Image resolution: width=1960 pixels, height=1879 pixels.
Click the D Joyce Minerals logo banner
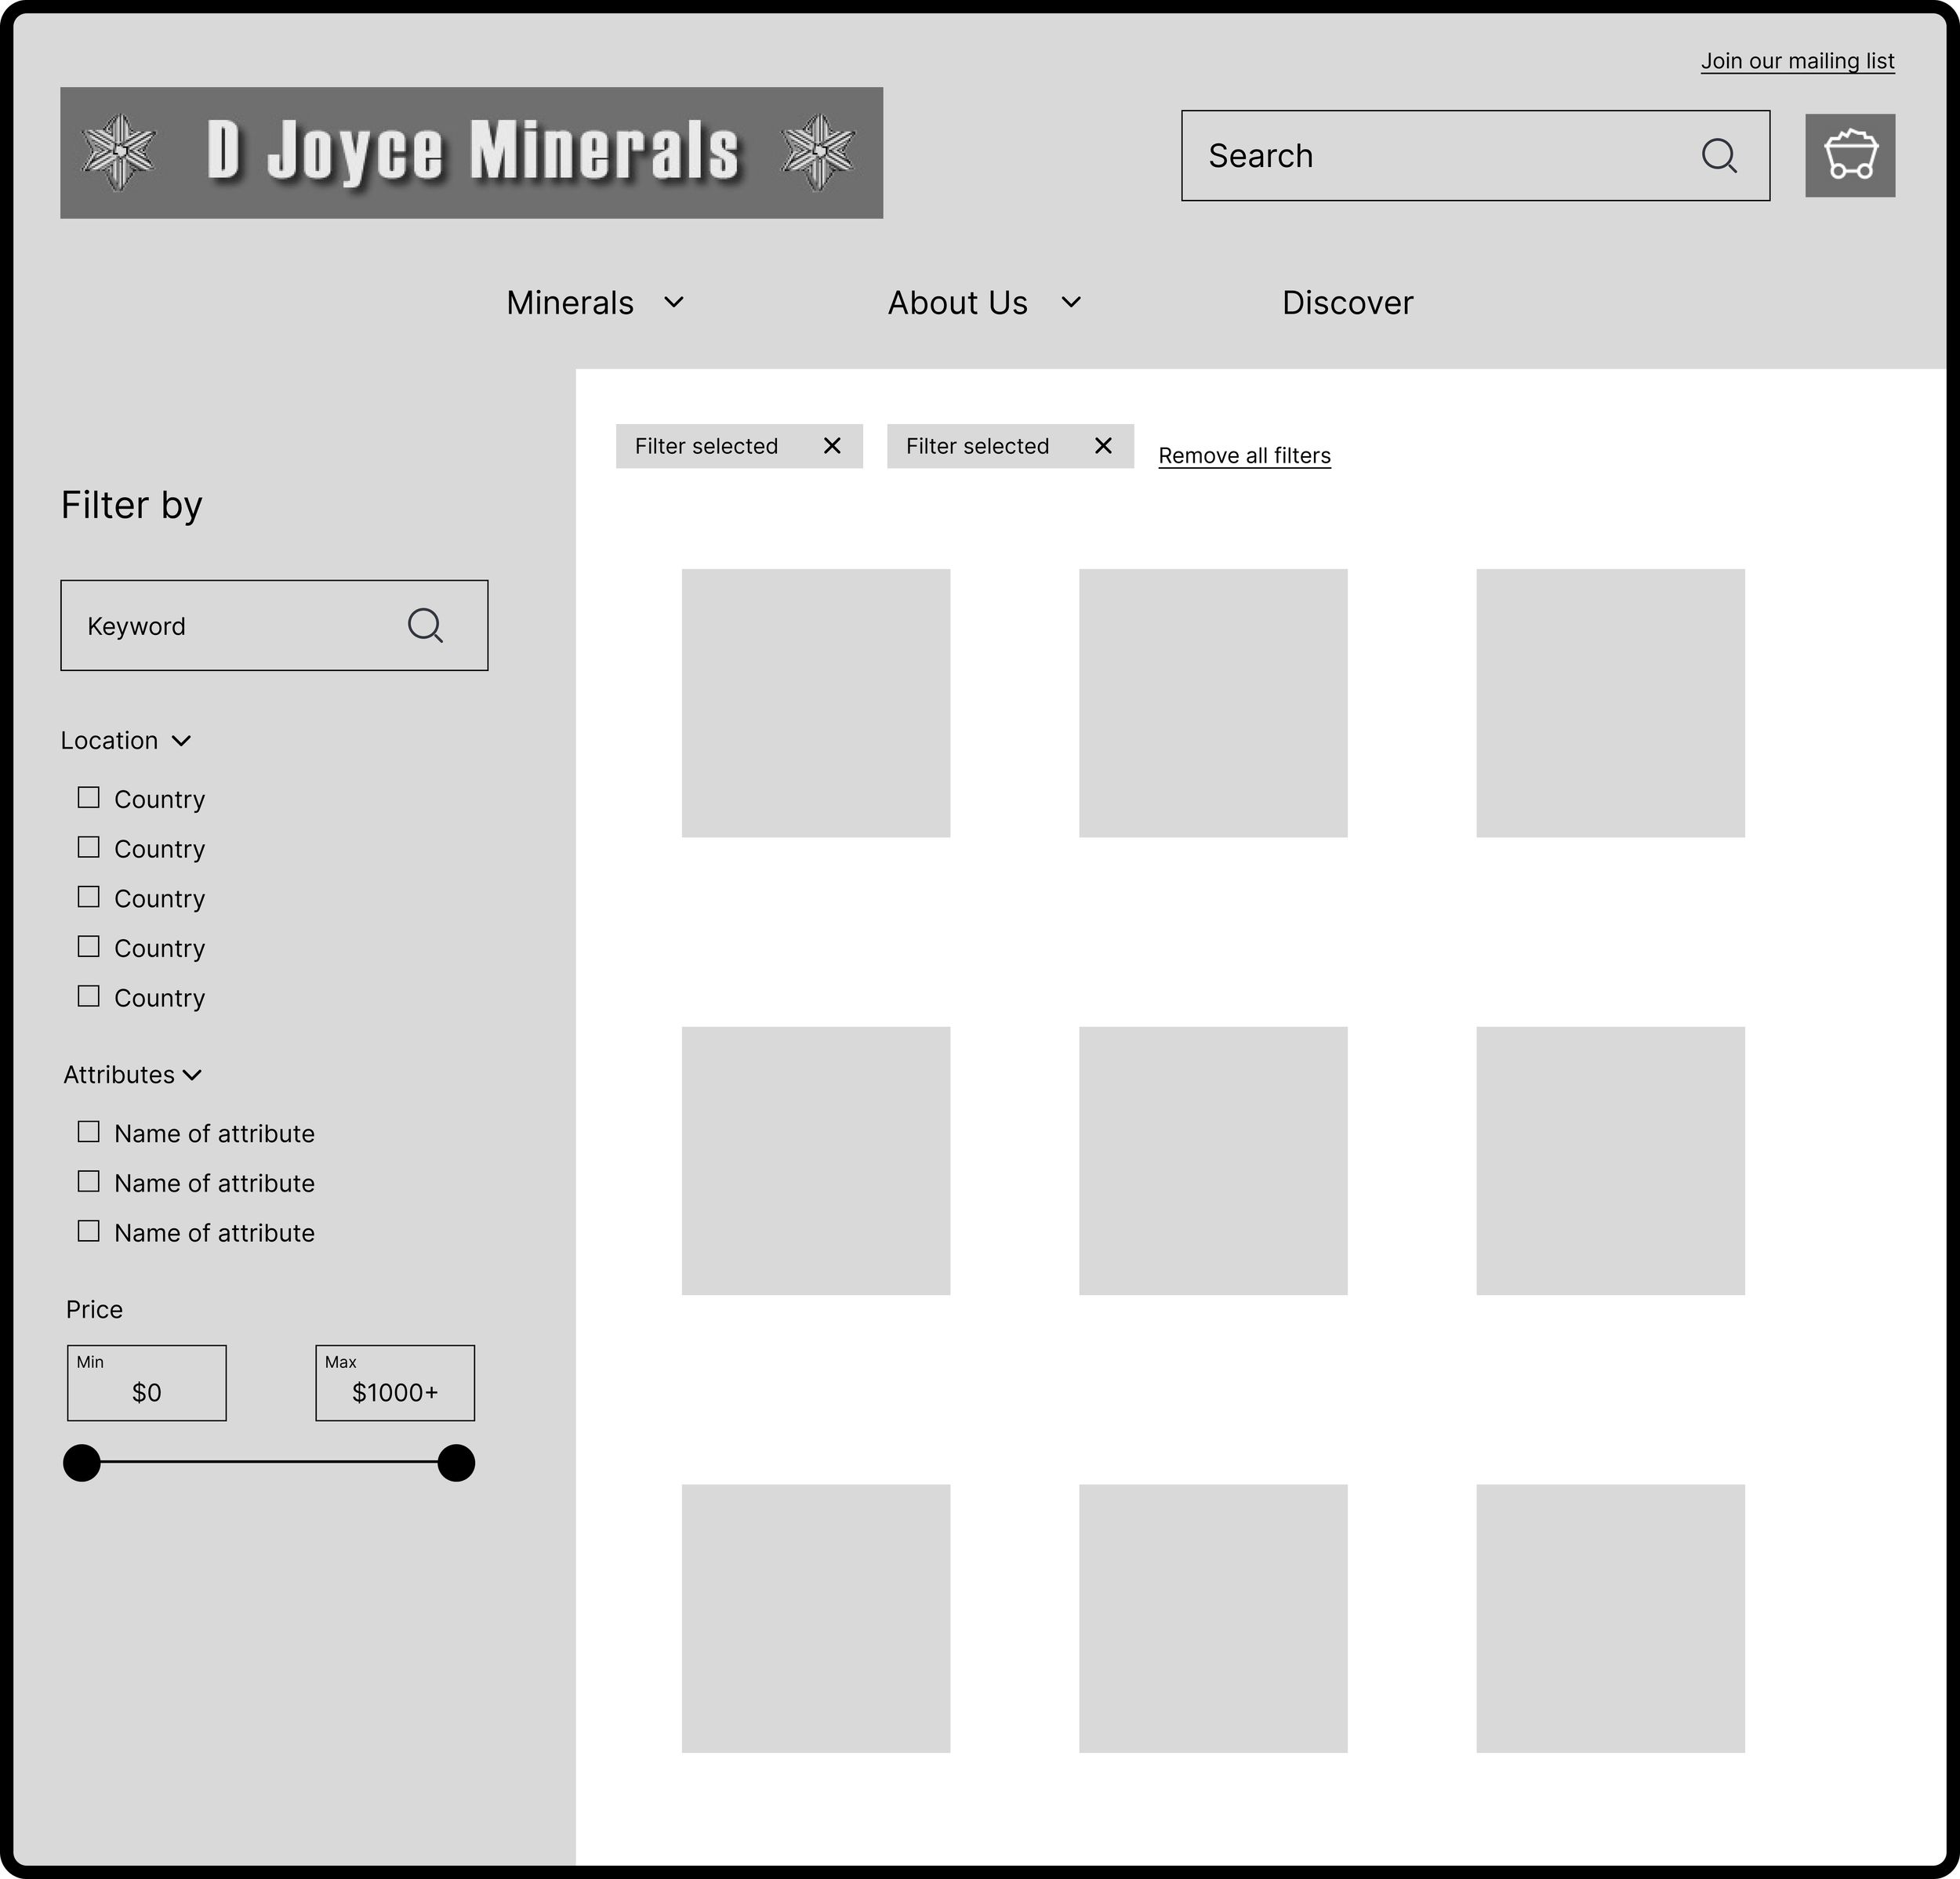(471, 153)
